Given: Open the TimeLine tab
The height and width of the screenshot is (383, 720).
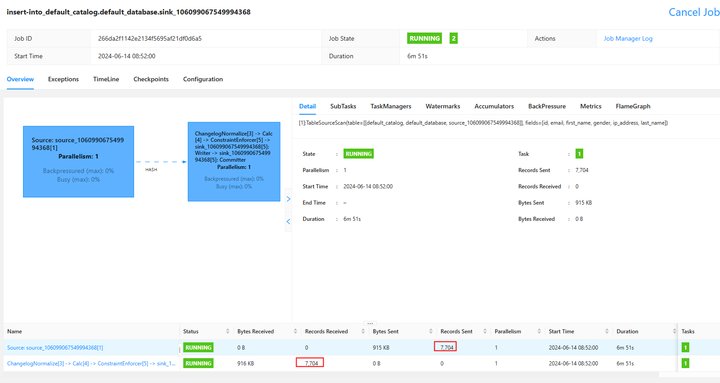Looking at the screenshot, I should 106,79.
